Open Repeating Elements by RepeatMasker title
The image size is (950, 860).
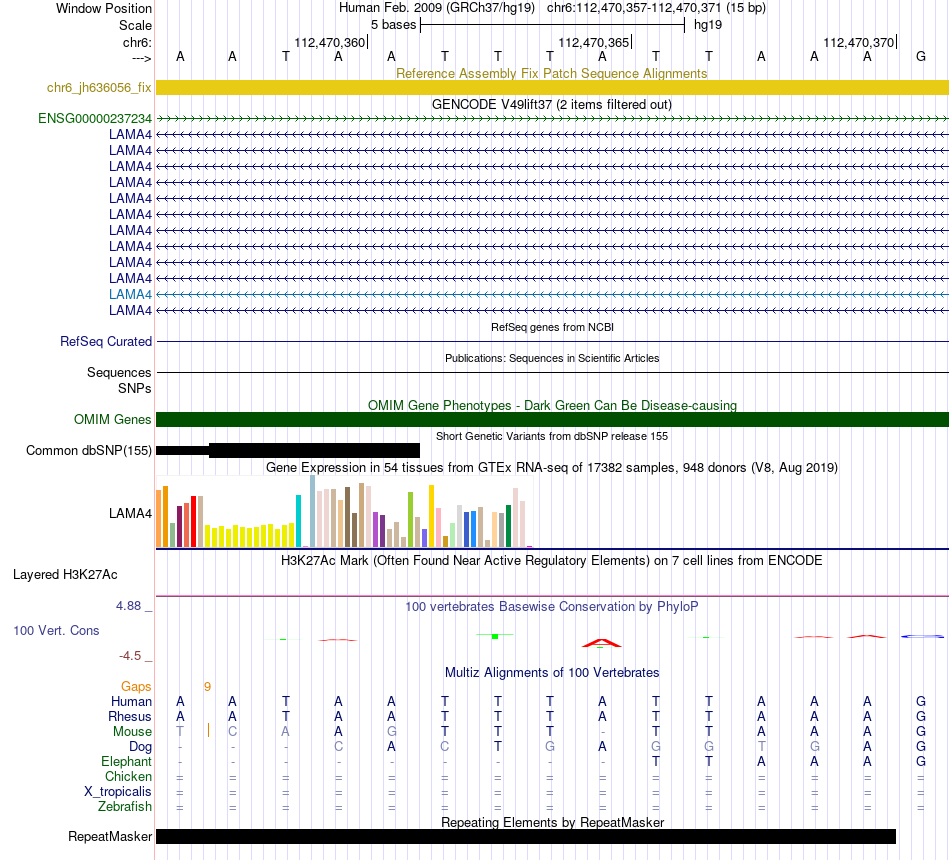(x=552, y=822)
